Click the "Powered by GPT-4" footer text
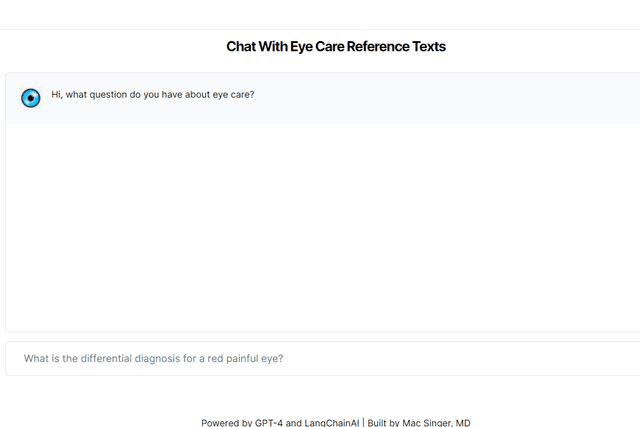 241,422
